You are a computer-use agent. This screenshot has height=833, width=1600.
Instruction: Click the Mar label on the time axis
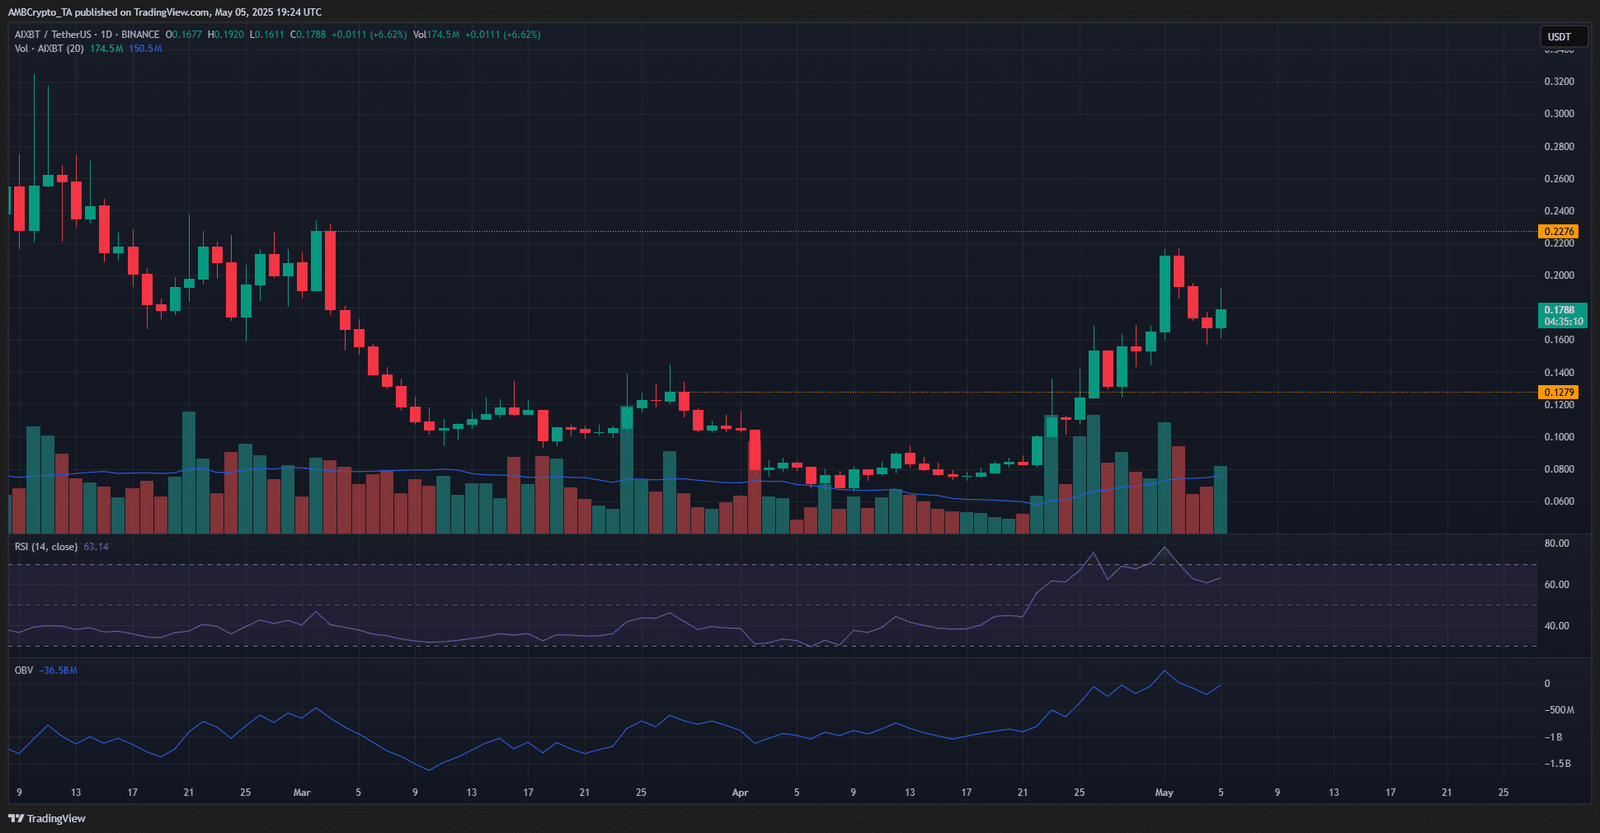(302, 792)
